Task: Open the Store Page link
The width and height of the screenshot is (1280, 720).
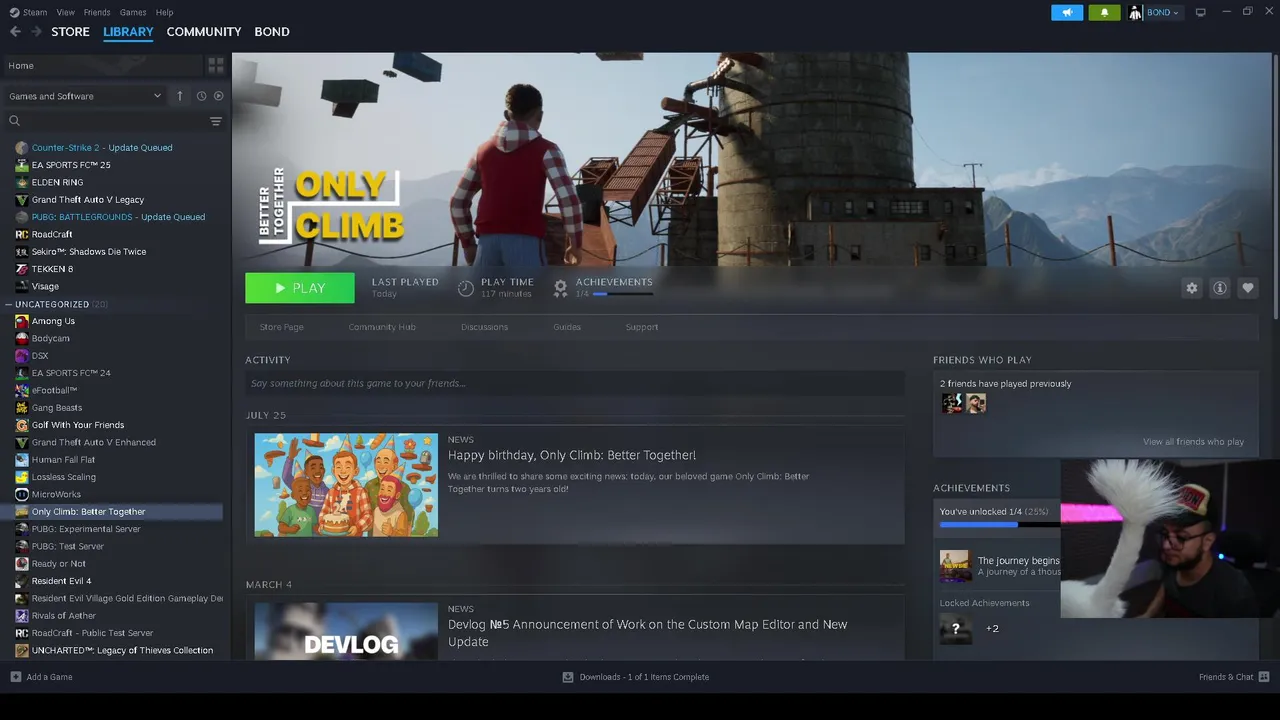Action: [282, 327]
